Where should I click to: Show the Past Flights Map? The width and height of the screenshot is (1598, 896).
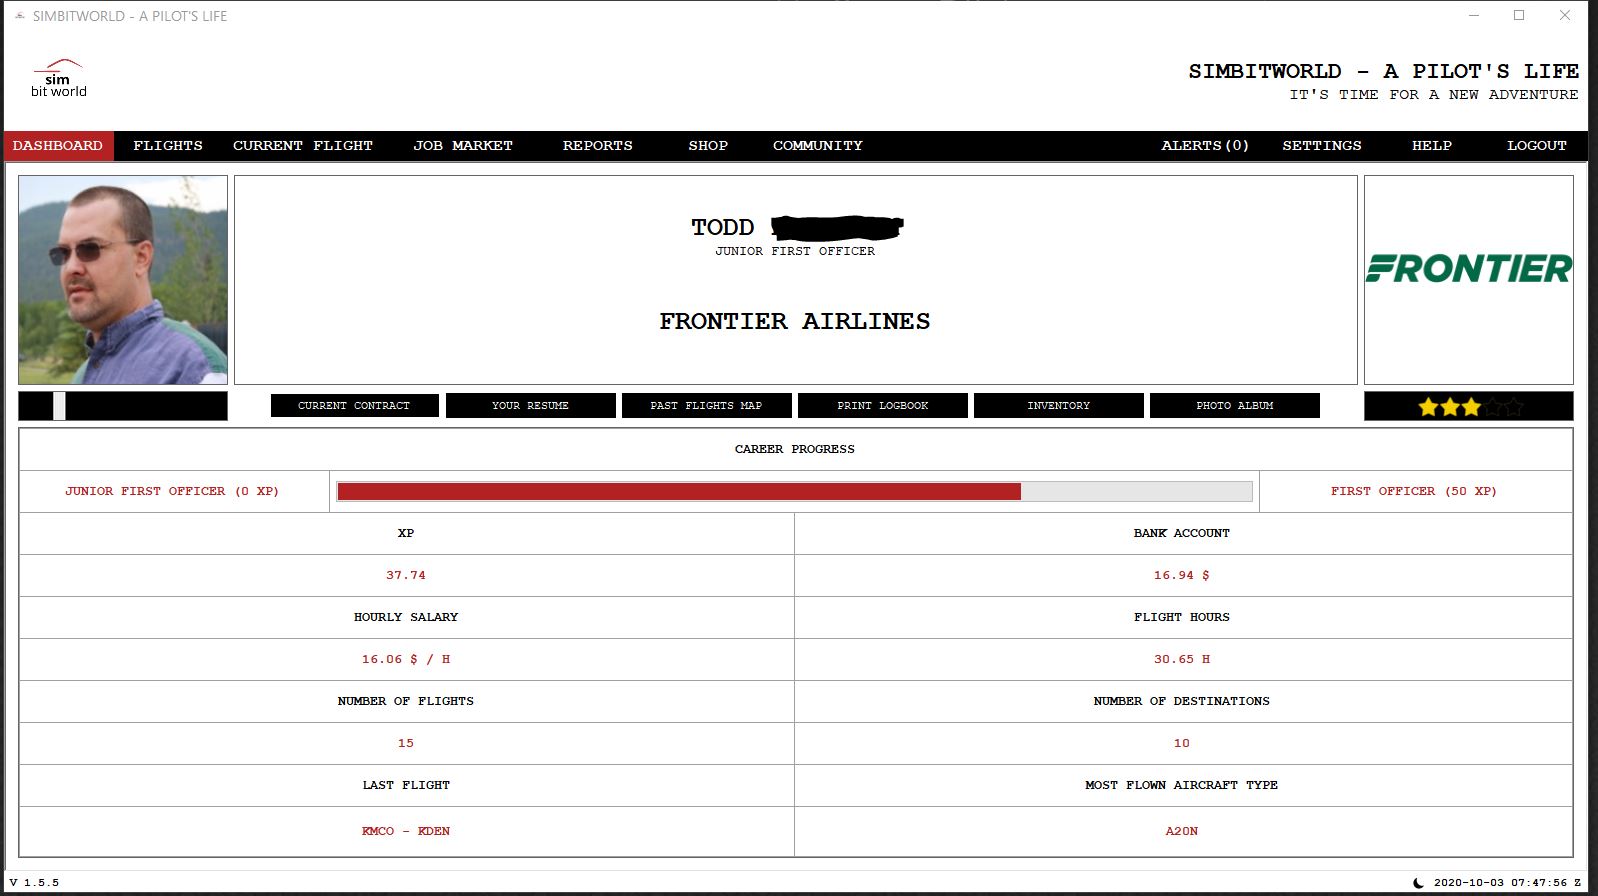click(x=706, y=406)
